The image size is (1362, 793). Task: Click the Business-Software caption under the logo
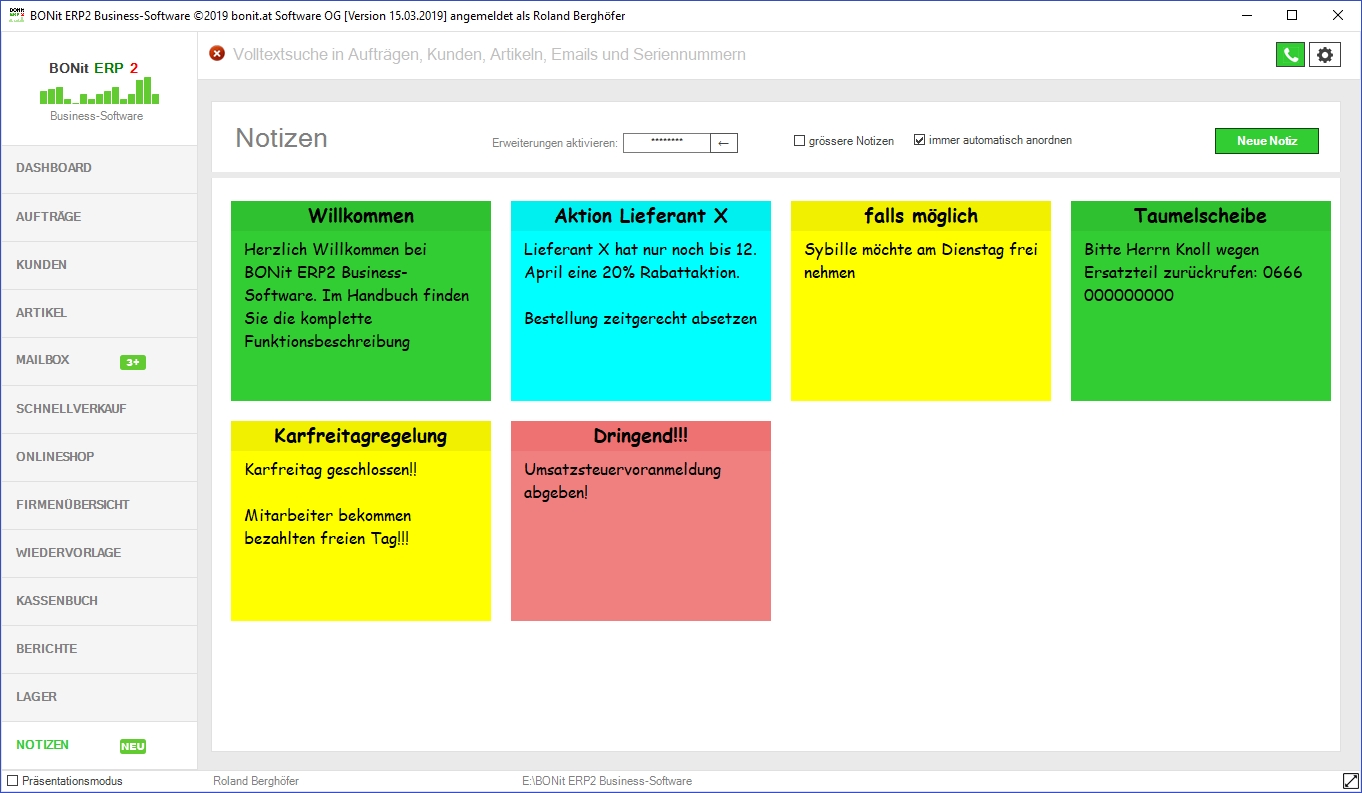97,116
